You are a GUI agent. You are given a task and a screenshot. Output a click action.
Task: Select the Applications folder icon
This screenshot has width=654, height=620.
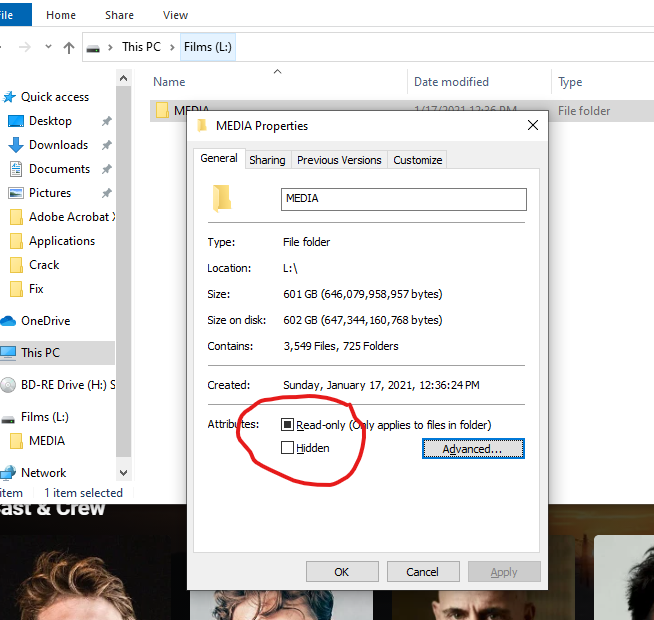[x=16, y=241]
